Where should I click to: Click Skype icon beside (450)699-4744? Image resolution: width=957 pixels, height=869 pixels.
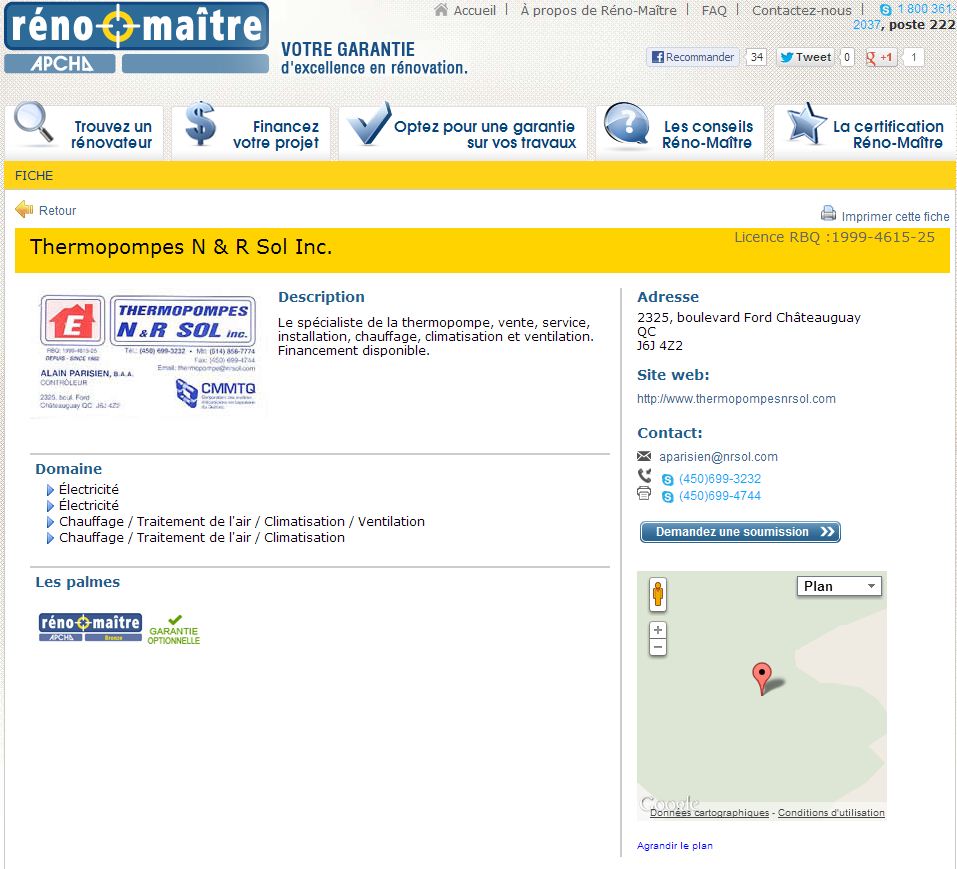[668, 497]
